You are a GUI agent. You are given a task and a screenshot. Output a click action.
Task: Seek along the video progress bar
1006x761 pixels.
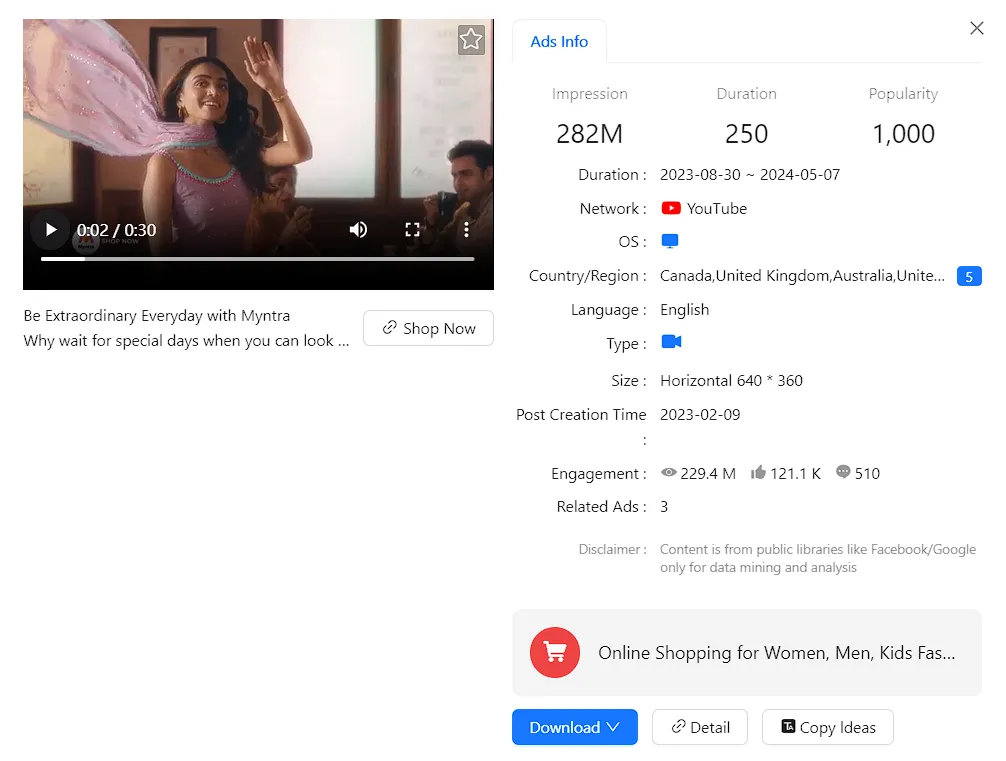(257, 259)
